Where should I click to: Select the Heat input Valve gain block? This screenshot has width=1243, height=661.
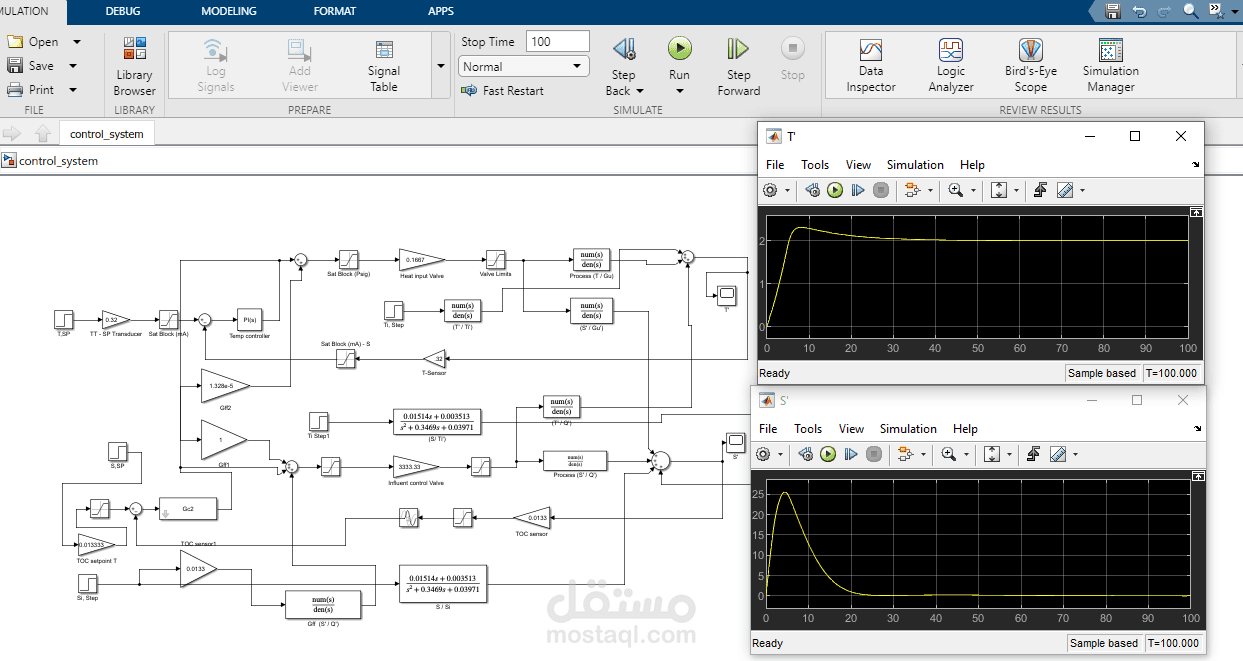pyautogui.click(x=420, y=259)
